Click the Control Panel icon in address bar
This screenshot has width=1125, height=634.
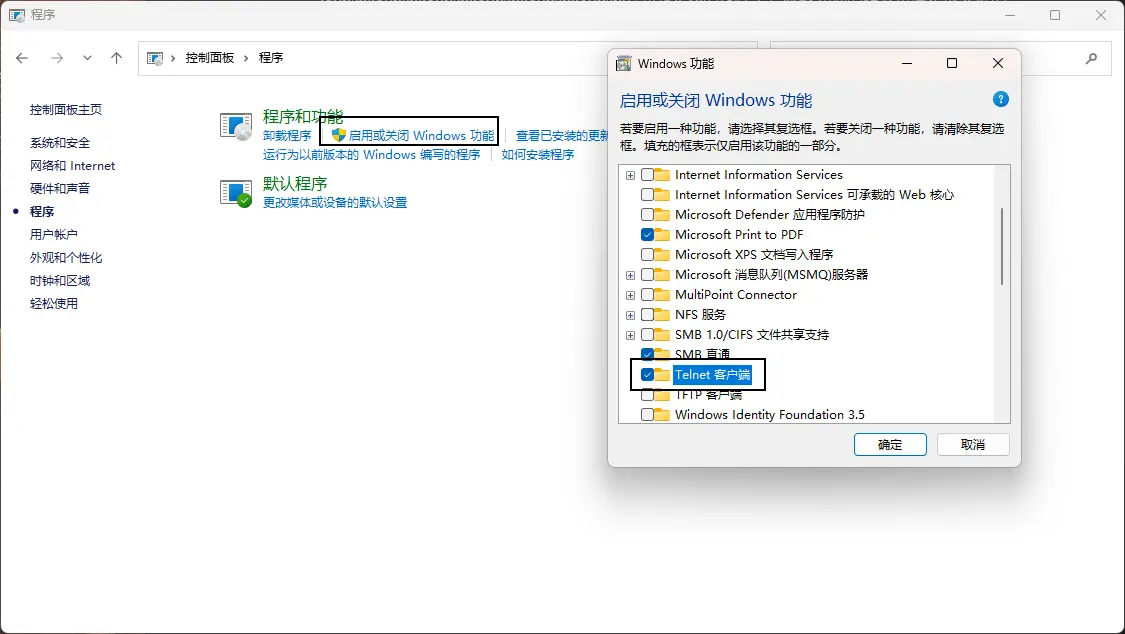(154, 58)
